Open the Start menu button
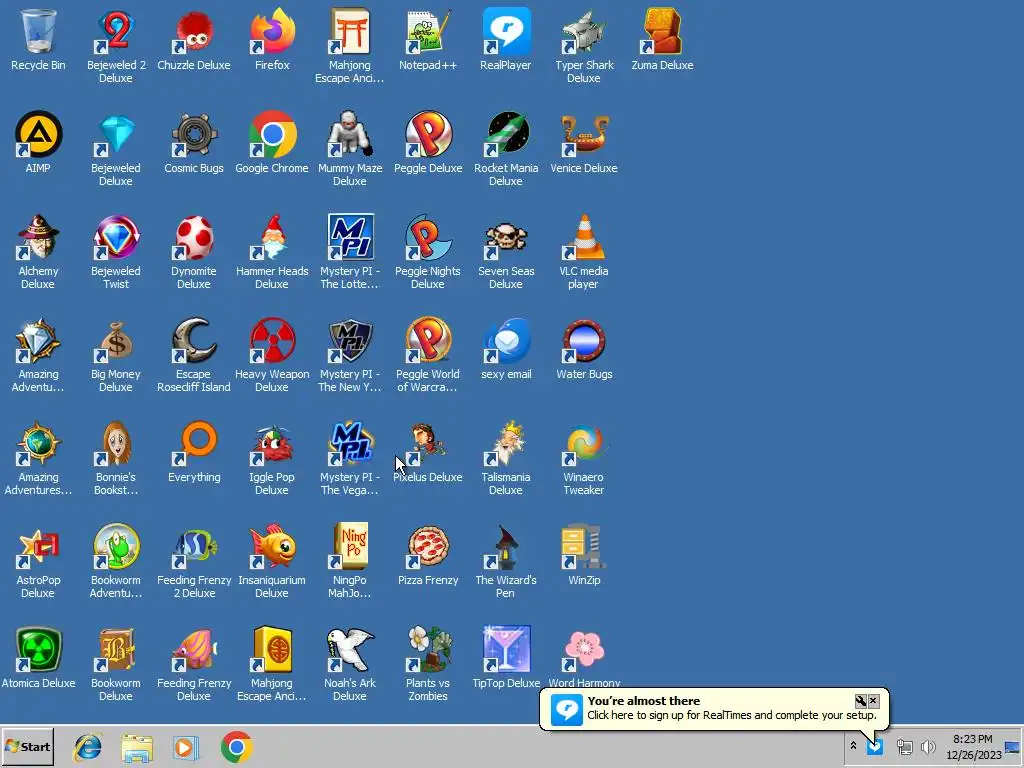 point(27,747)
